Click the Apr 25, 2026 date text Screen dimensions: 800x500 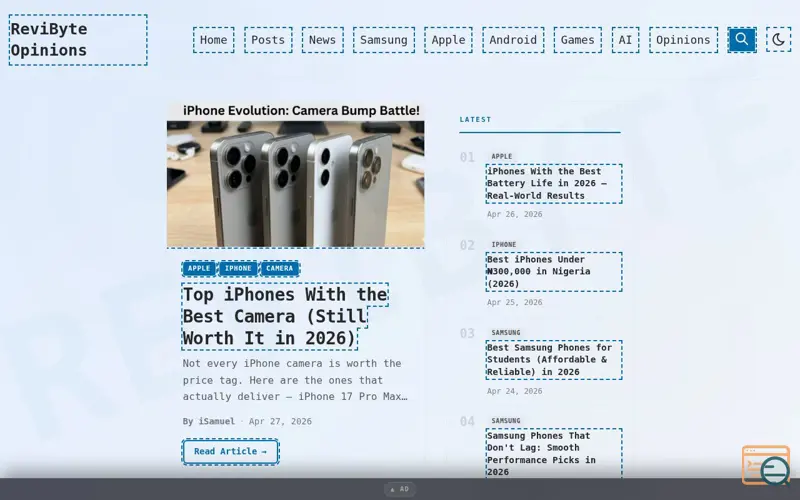[515, 303]
